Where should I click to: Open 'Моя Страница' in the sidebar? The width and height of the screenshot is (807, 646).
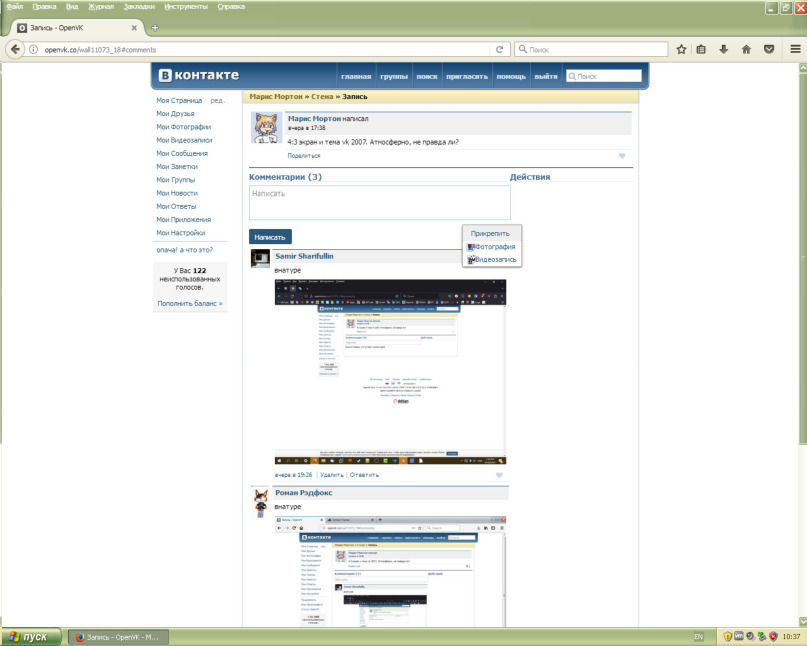click(x=179, y=100)
